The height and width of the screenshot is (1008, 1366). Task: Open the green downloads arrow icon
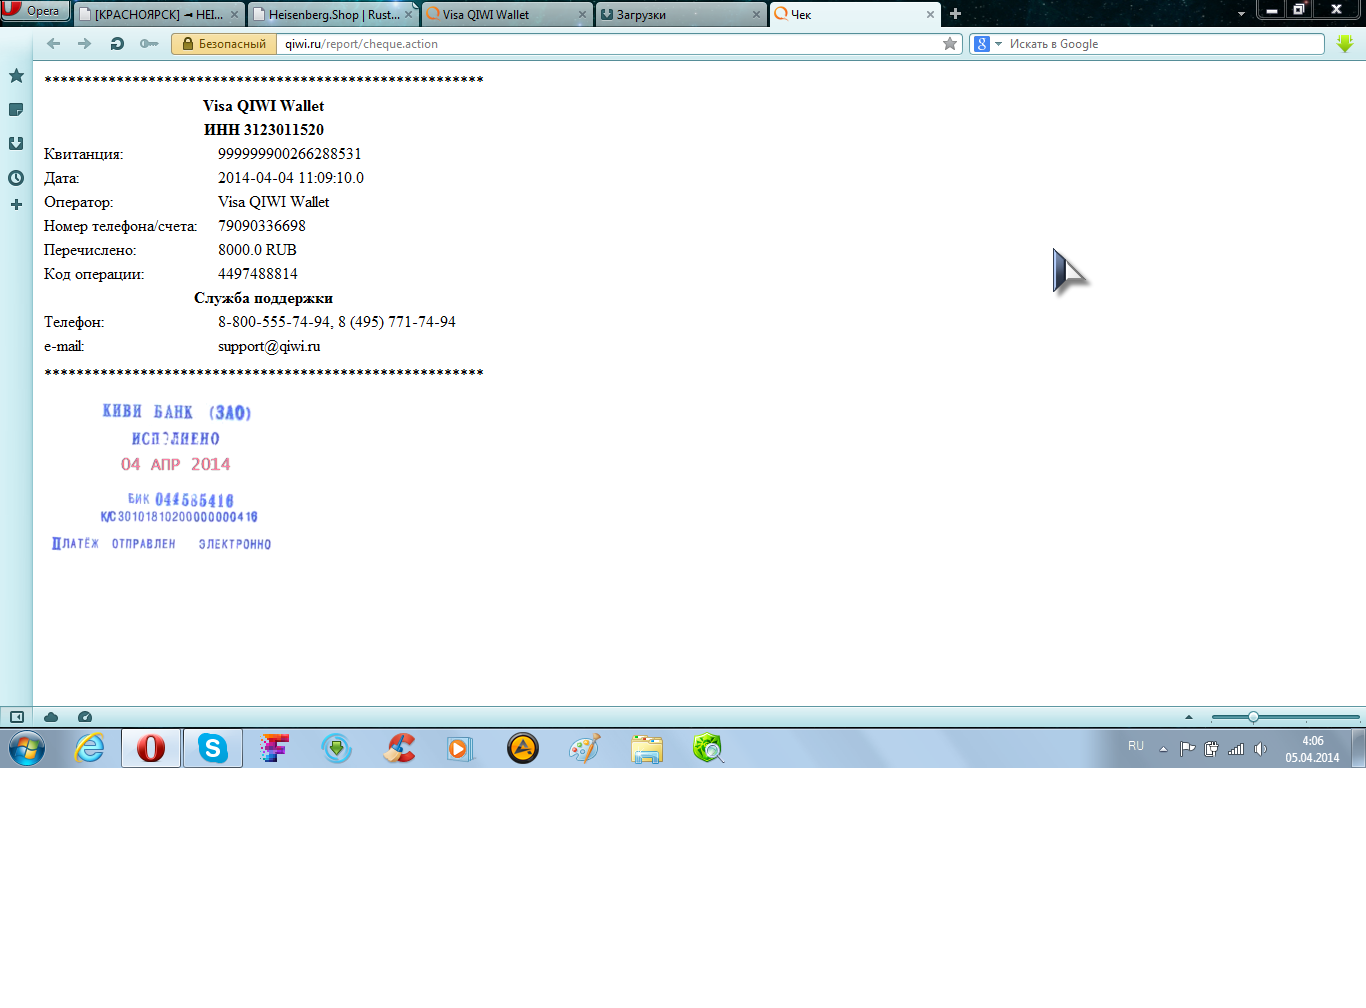[x=1345, y=44]
